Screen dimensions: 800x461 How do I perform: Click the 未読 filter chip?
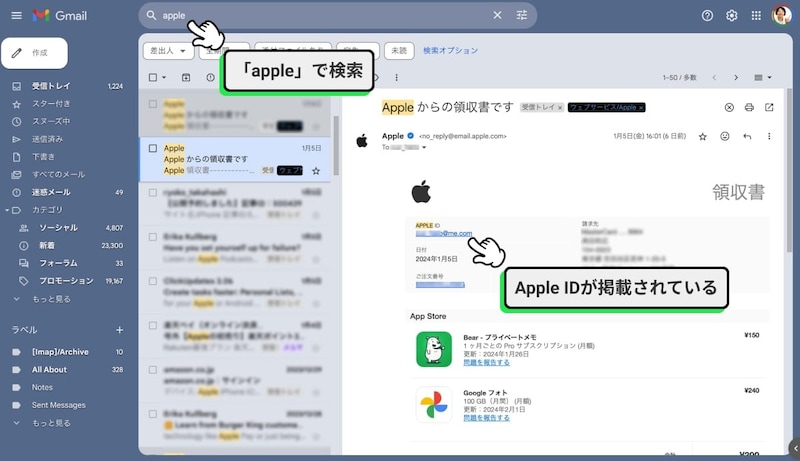click(x=399, y=50)
